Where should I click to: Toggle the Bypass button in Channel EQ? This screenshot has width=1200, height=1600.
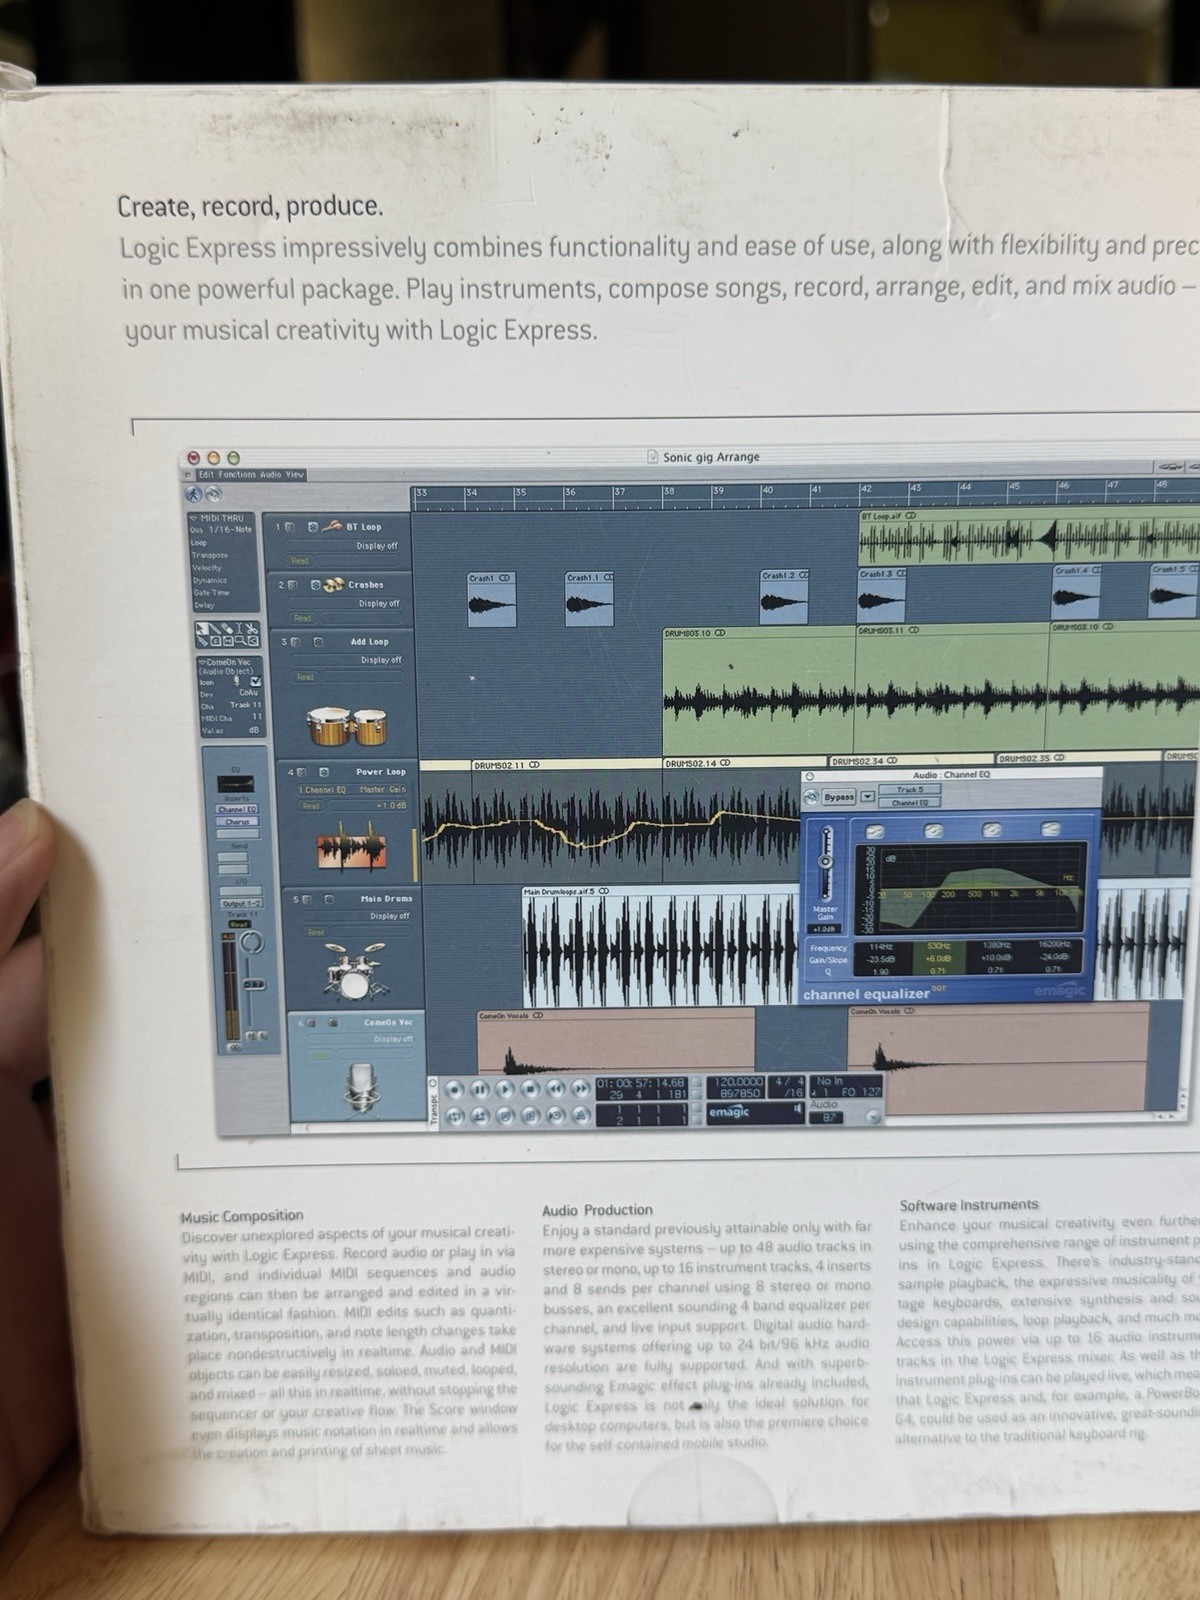click(839, 797)
